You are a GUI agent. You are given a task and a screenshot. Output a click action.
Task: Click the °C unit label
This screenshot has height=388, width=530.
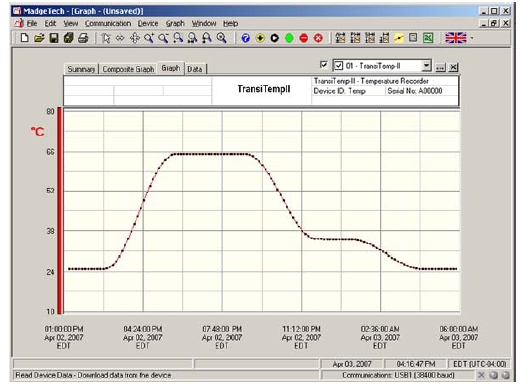click(x=38, y=131)
